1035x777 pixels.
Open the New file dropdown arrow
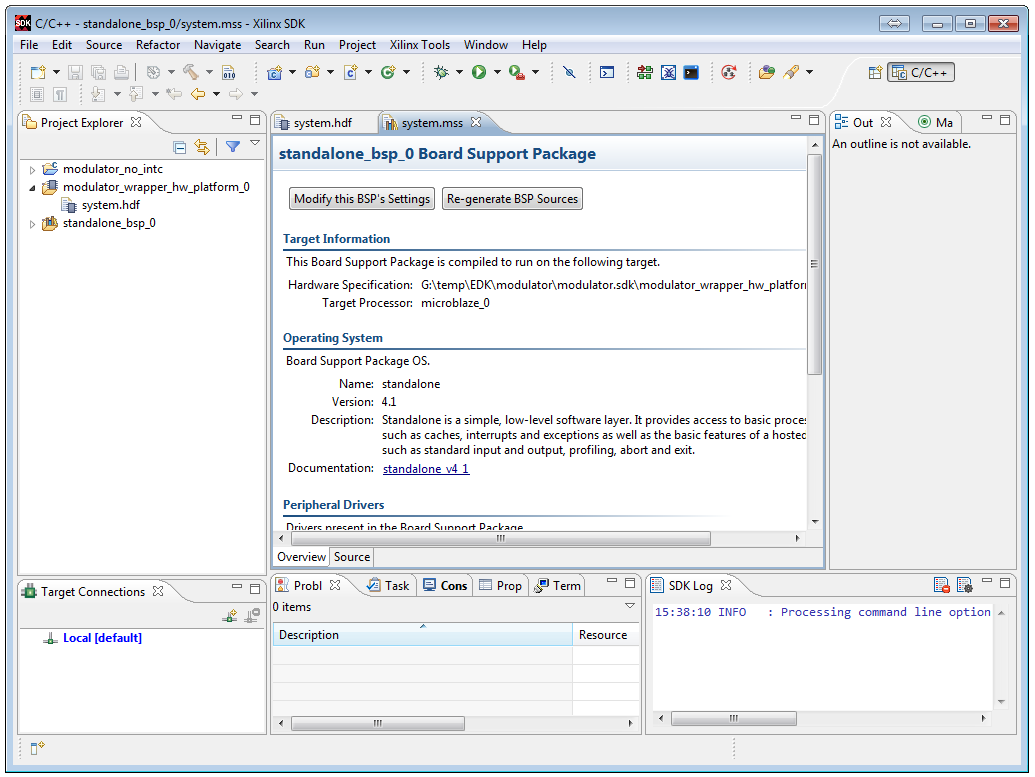click(x=56, y=73)
